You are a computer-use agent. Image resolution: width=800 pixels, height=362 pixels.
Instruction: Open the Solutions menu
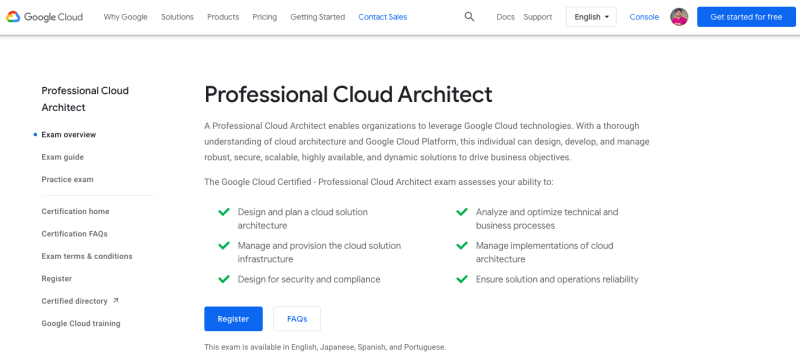click(178, 17)
